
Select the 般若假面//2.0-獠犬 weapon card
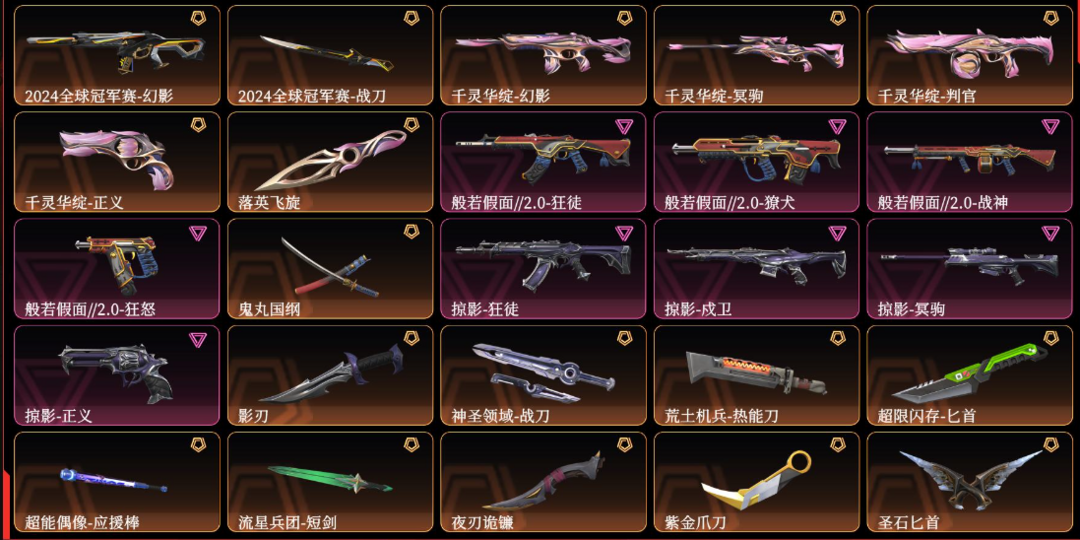pos(756,162)
